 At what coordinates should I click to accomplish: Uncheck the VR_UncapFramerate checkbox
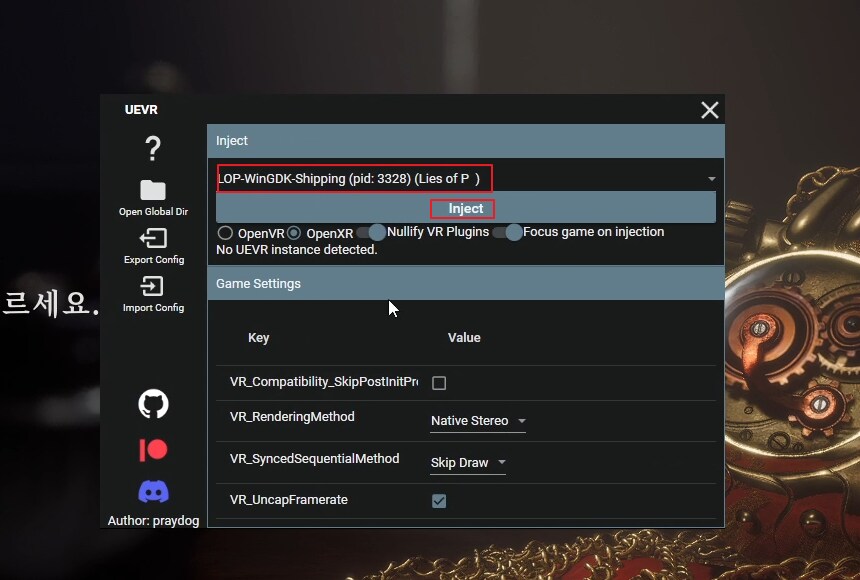click(439, 501)
